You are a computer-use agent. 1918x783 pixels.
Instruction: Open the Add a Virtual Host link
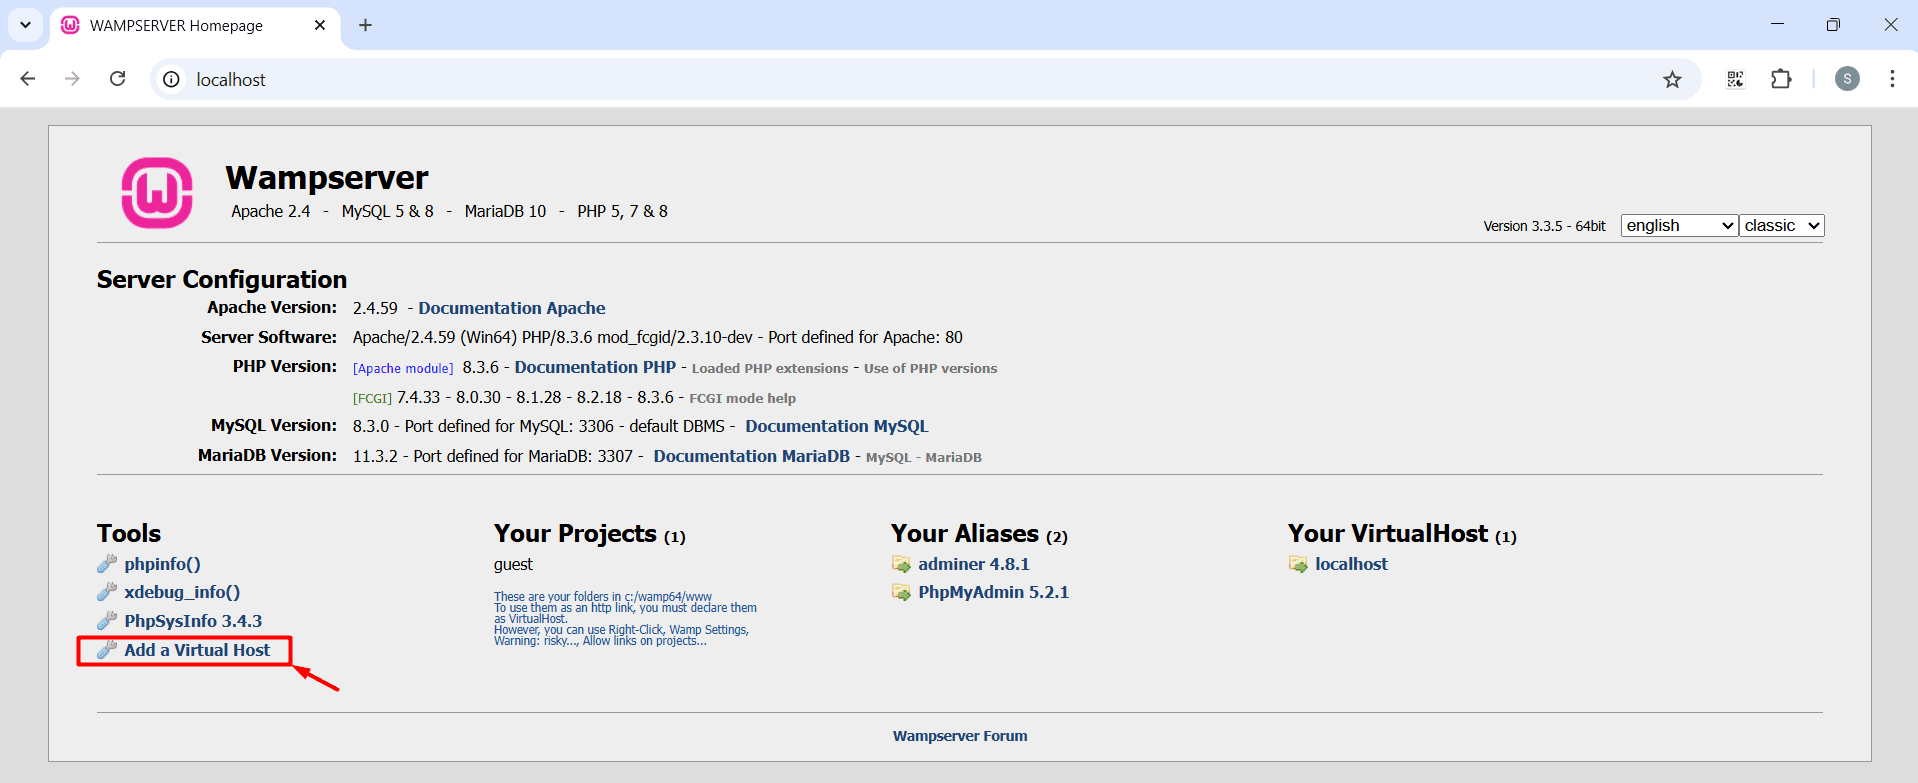(x=197, y=650)
